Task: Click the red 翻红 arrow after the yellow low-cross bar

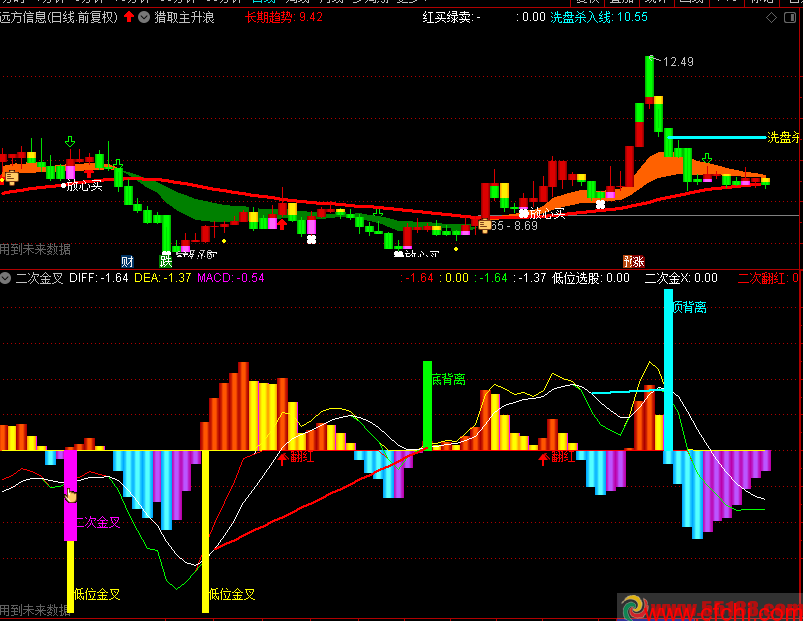Action: [282, 458]
